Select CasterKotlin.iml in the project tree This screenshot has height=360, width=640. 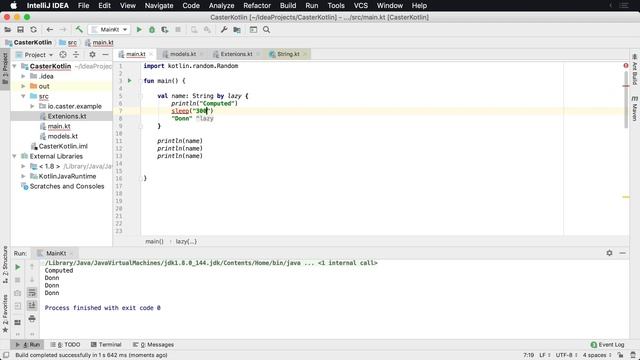coord(62,146)
